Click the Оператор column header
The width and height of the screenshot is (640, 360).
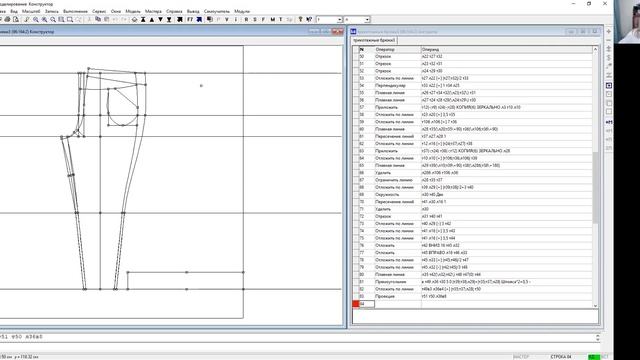click(398, 49)
